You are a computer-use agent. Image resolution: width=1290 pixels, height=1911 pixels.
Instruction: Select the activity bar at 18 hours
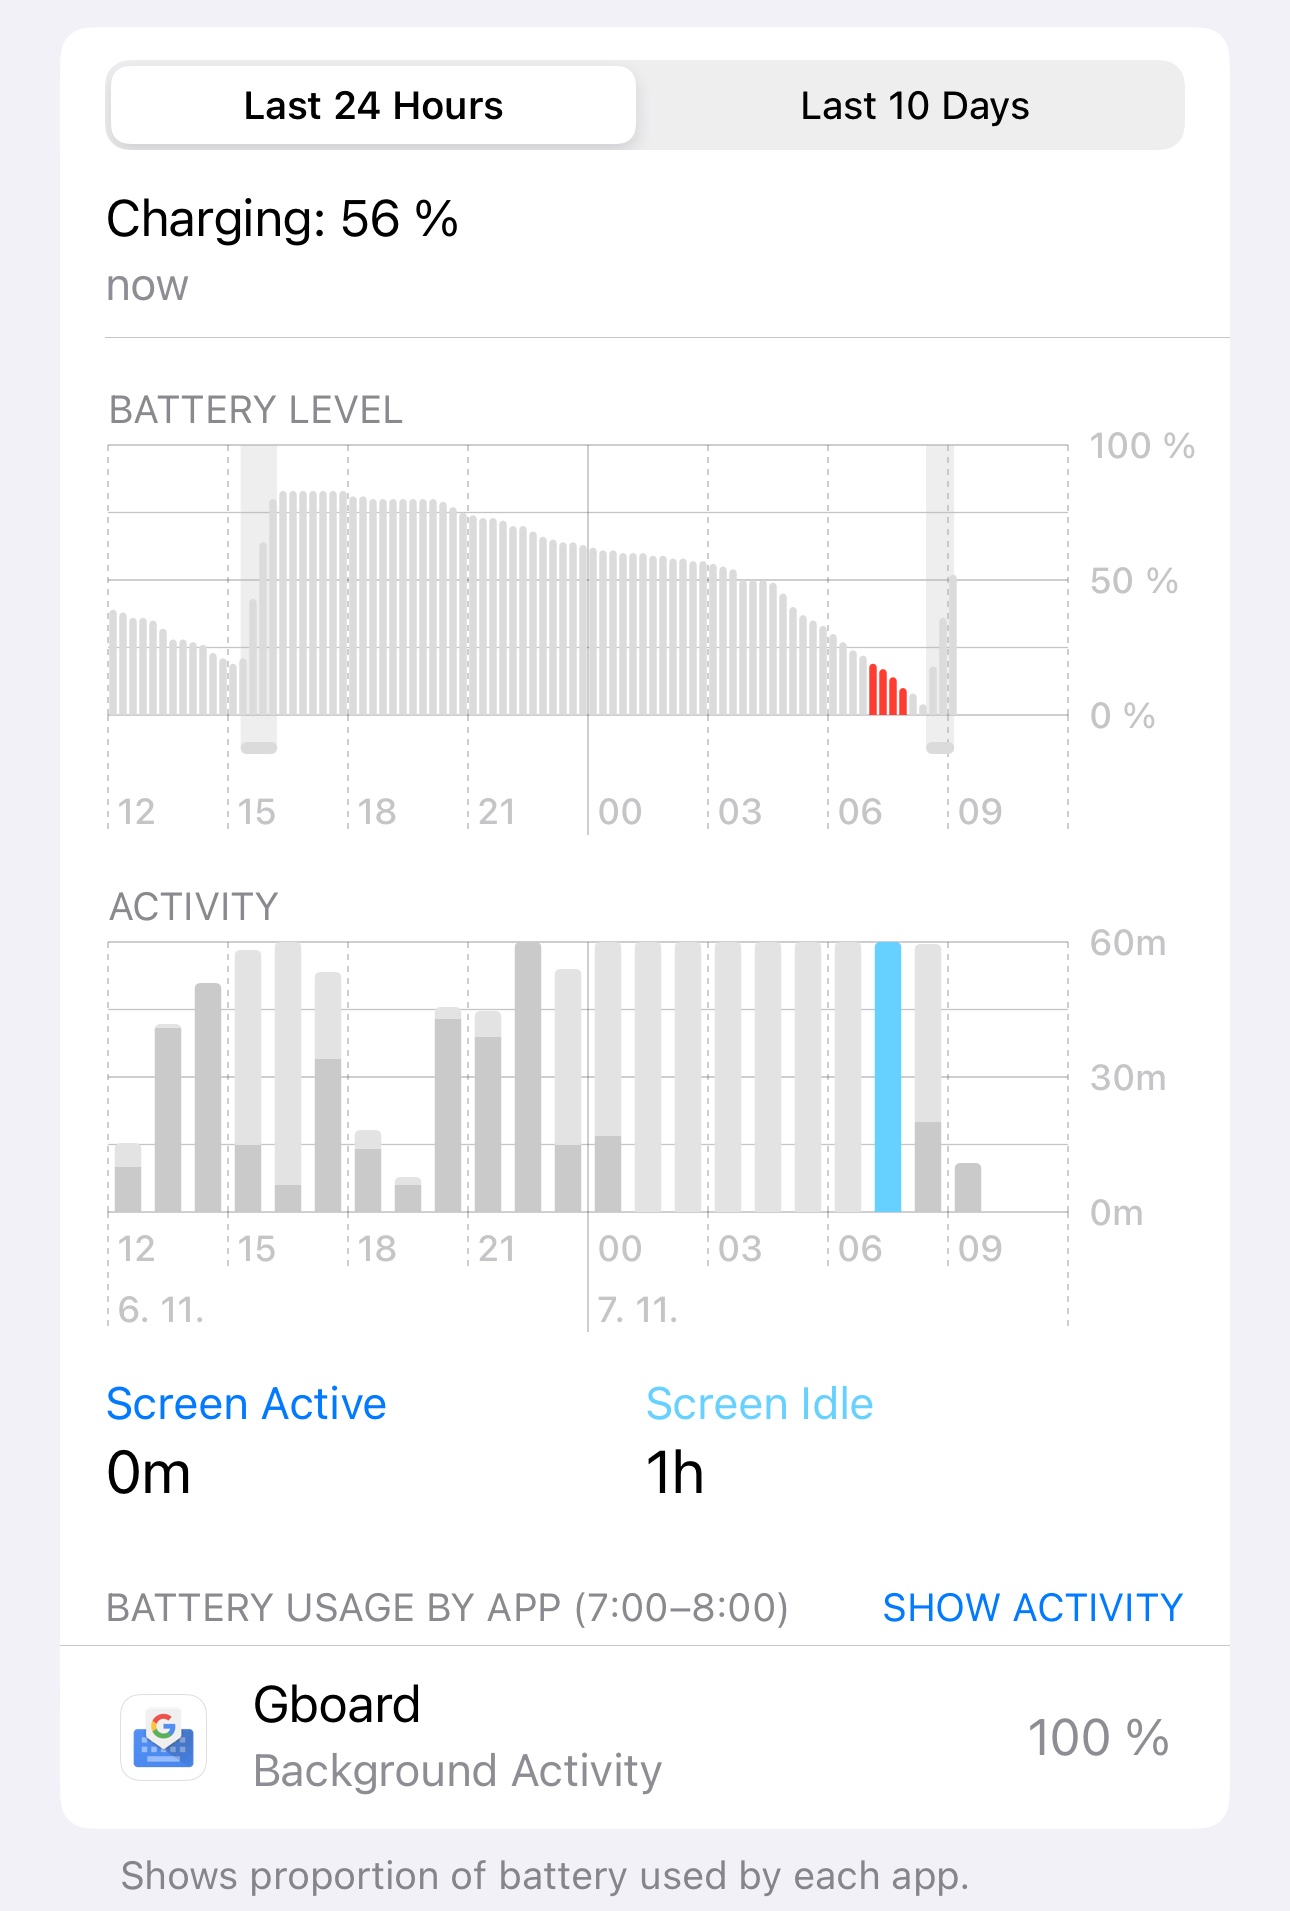click(x=368, y=1171)
